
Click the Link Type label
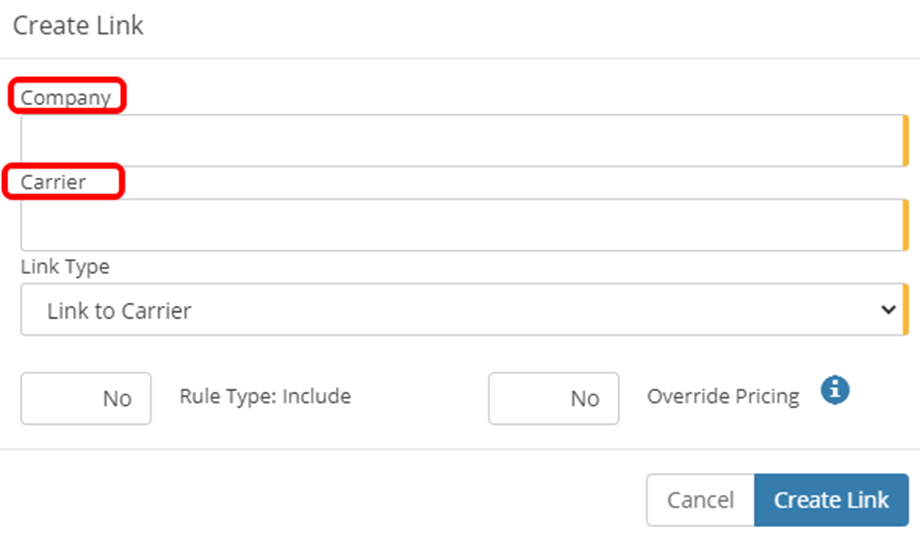coord(65,267)
